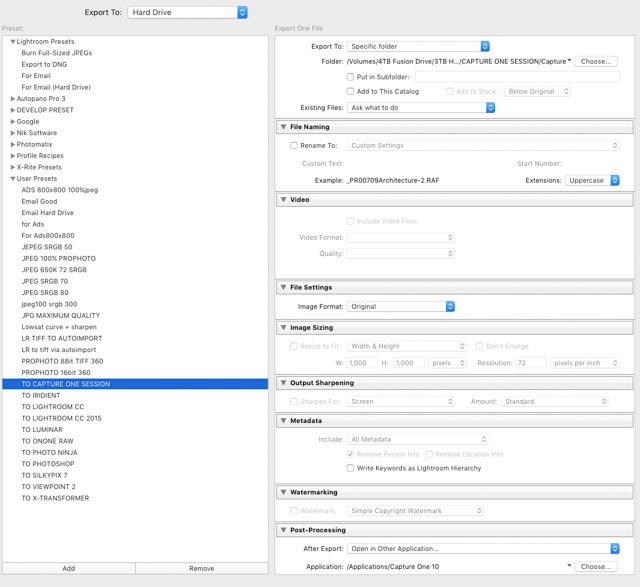
Task: Open the Existing Files dropdown
Action: [x=421, y=107]
